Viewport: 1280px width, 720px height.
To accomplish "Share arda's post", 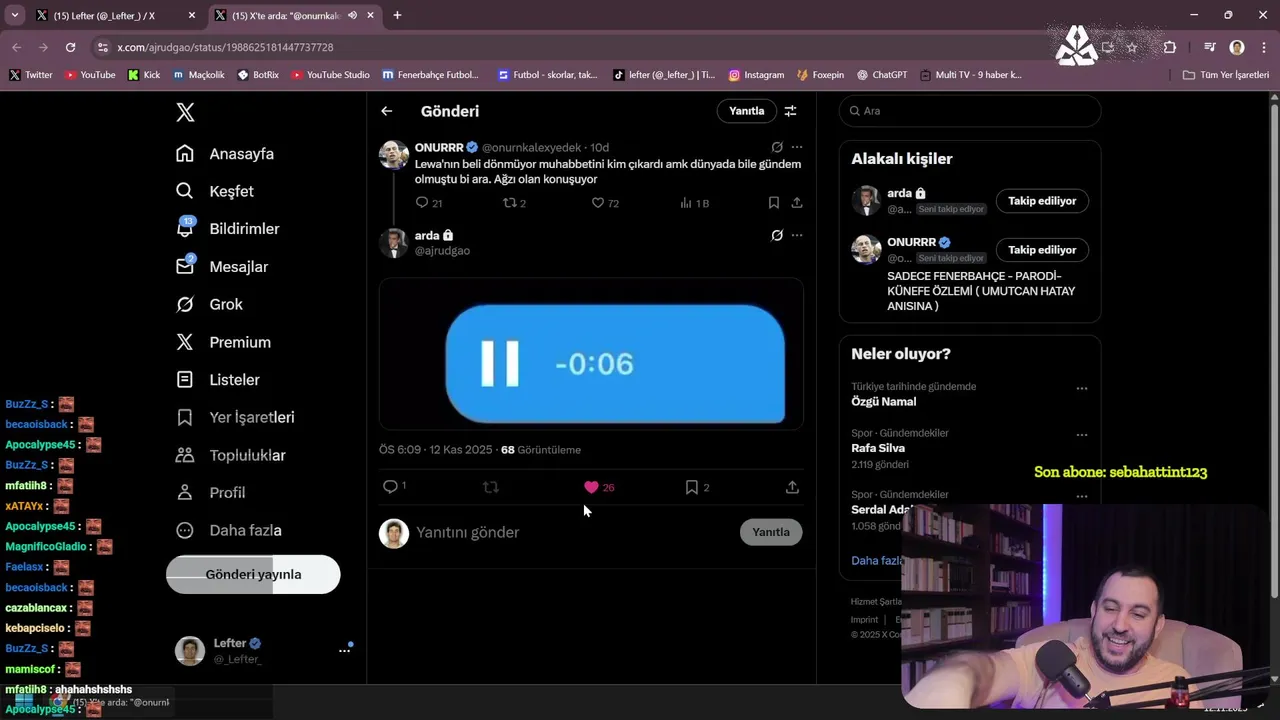I will tap(792, 487).
